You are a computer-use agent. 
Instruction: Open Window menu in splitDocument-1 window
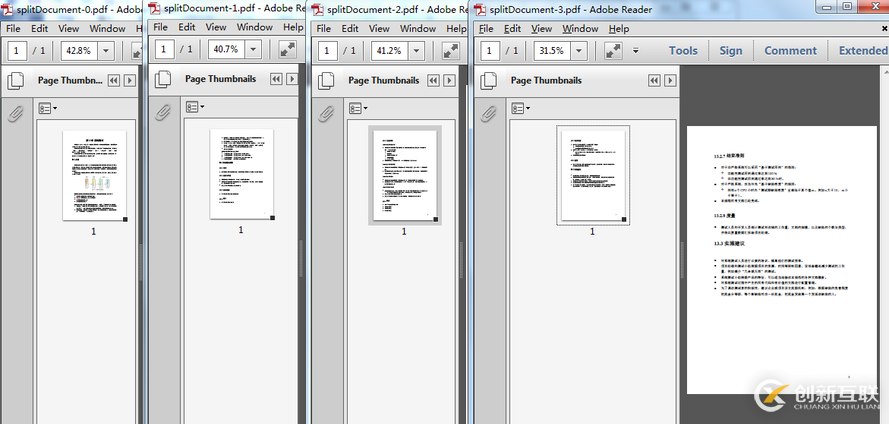click(x=255, y=27)
